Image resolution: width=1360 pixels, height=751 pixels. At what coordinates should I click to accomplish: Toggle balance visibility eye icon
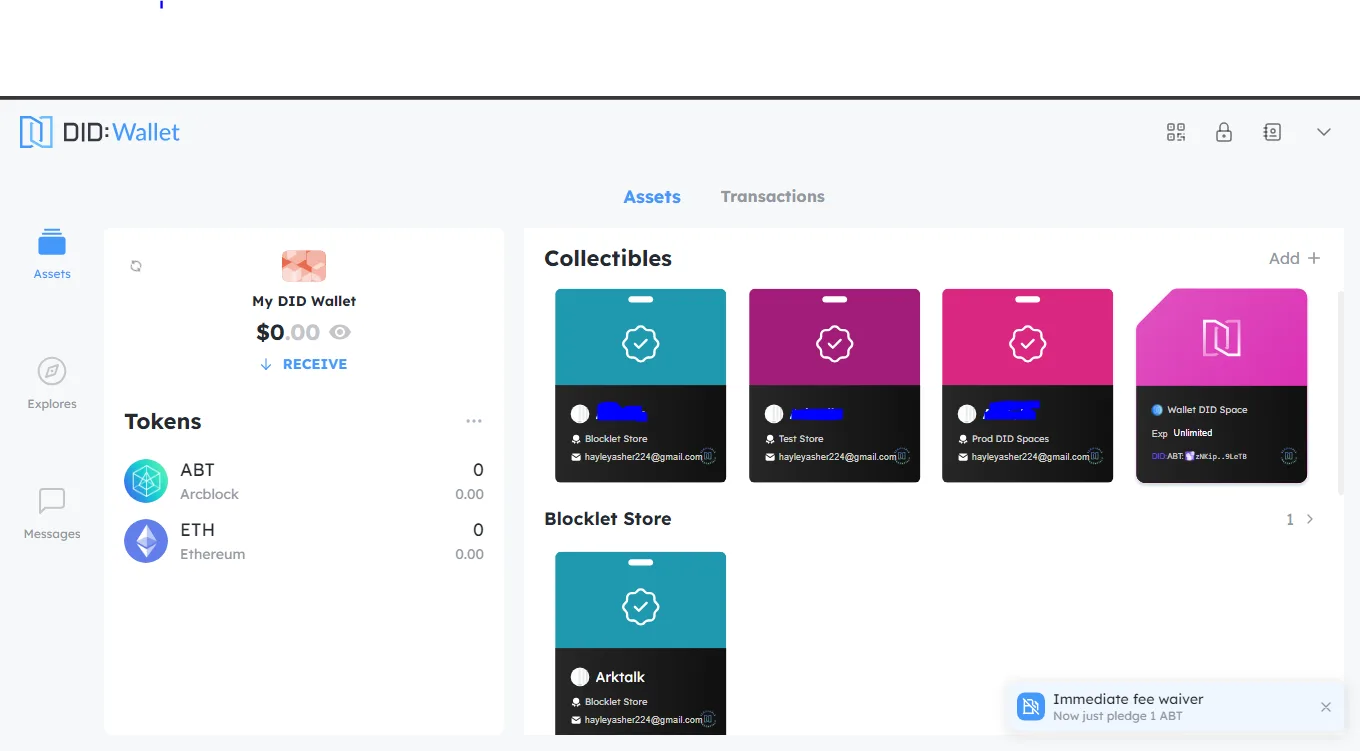(341, 332)
